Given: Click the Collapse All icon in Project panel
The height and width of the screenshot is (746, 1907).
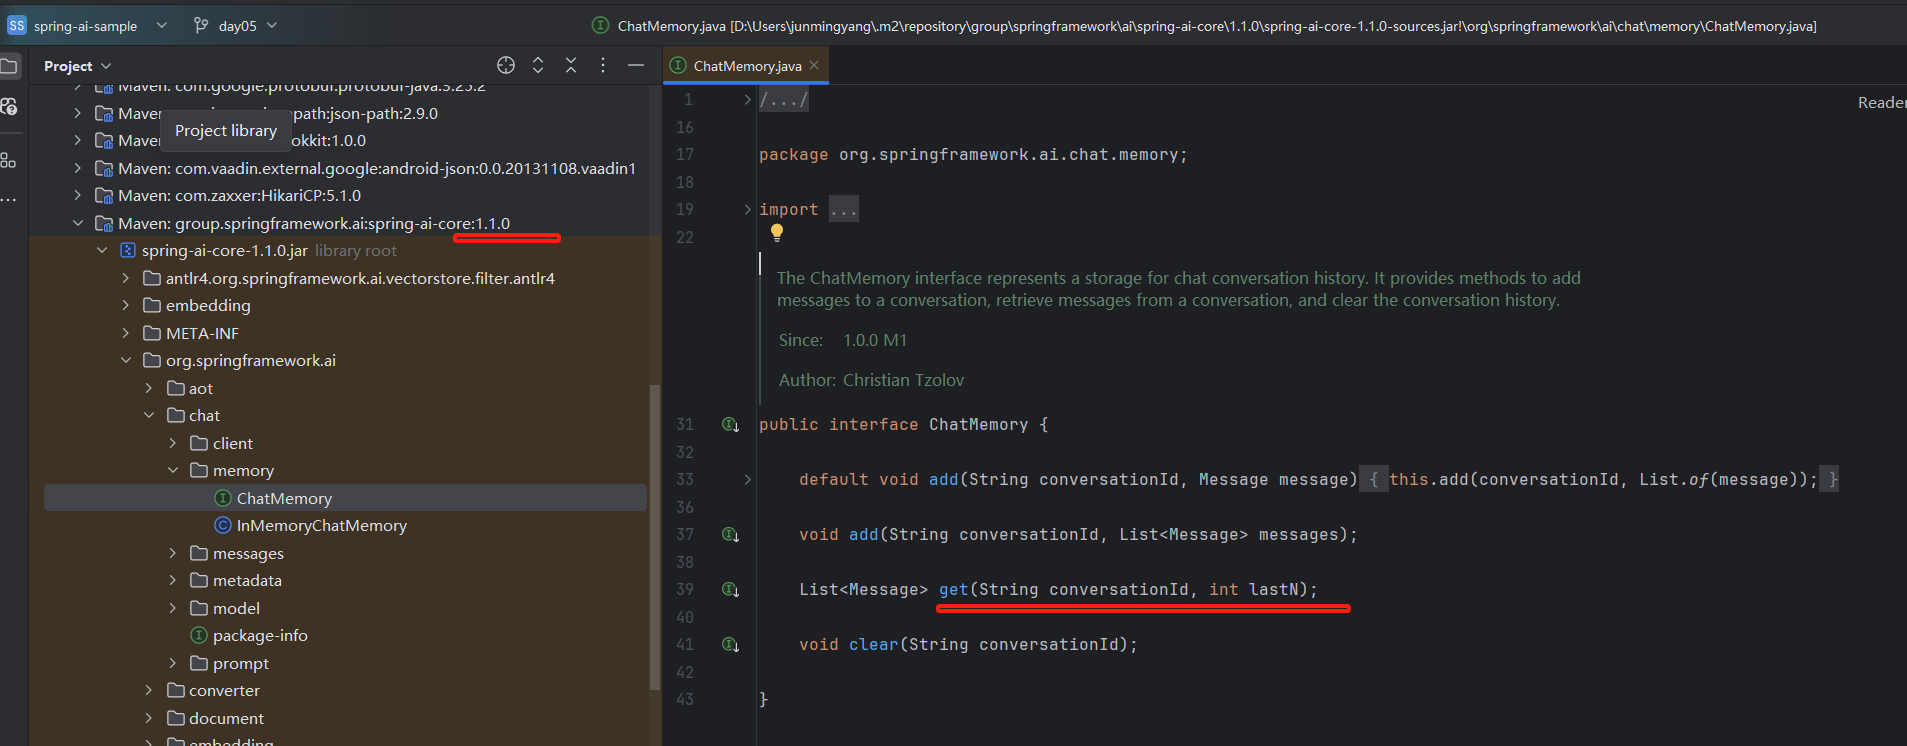Looking at the screenshot, I should click(571, 65).
